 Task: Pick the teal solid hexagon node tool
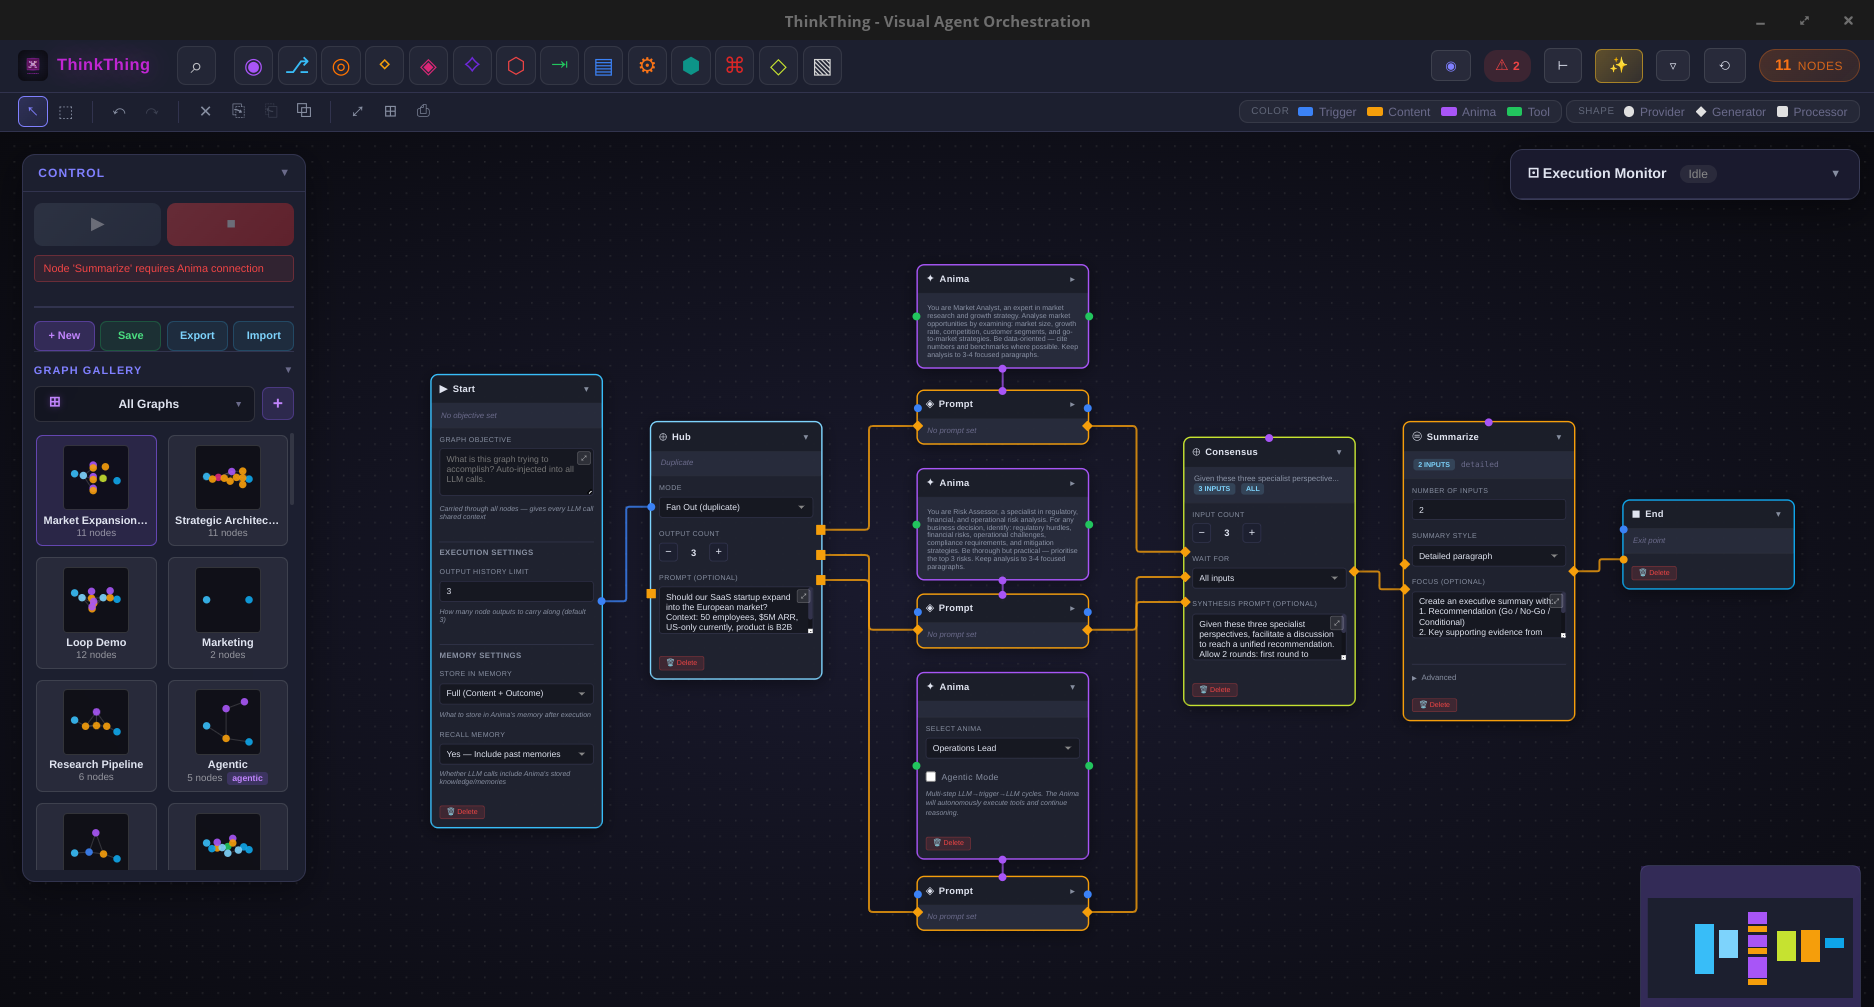click(691, 66)
